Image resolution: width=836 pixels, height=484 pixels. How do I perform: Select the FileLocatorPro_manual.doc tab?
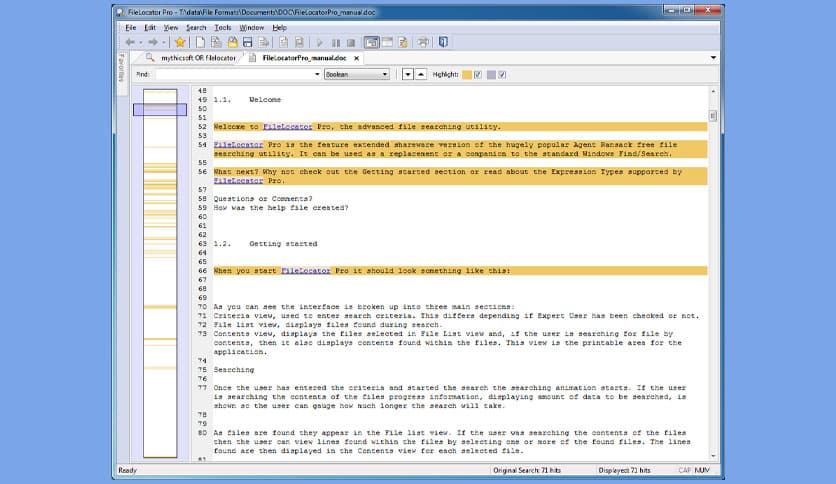[x=304, y=58]
